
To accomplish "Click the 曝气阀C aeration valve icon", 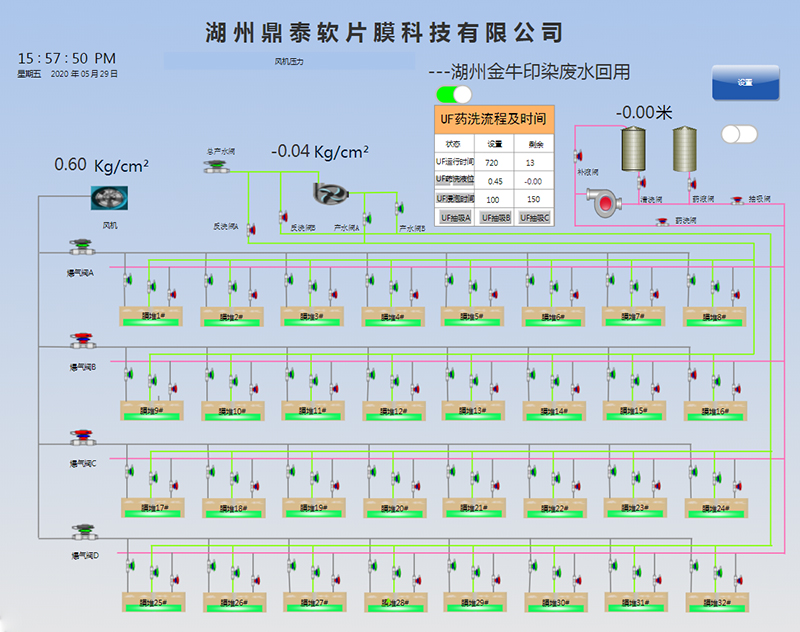I will pos(83,437).
